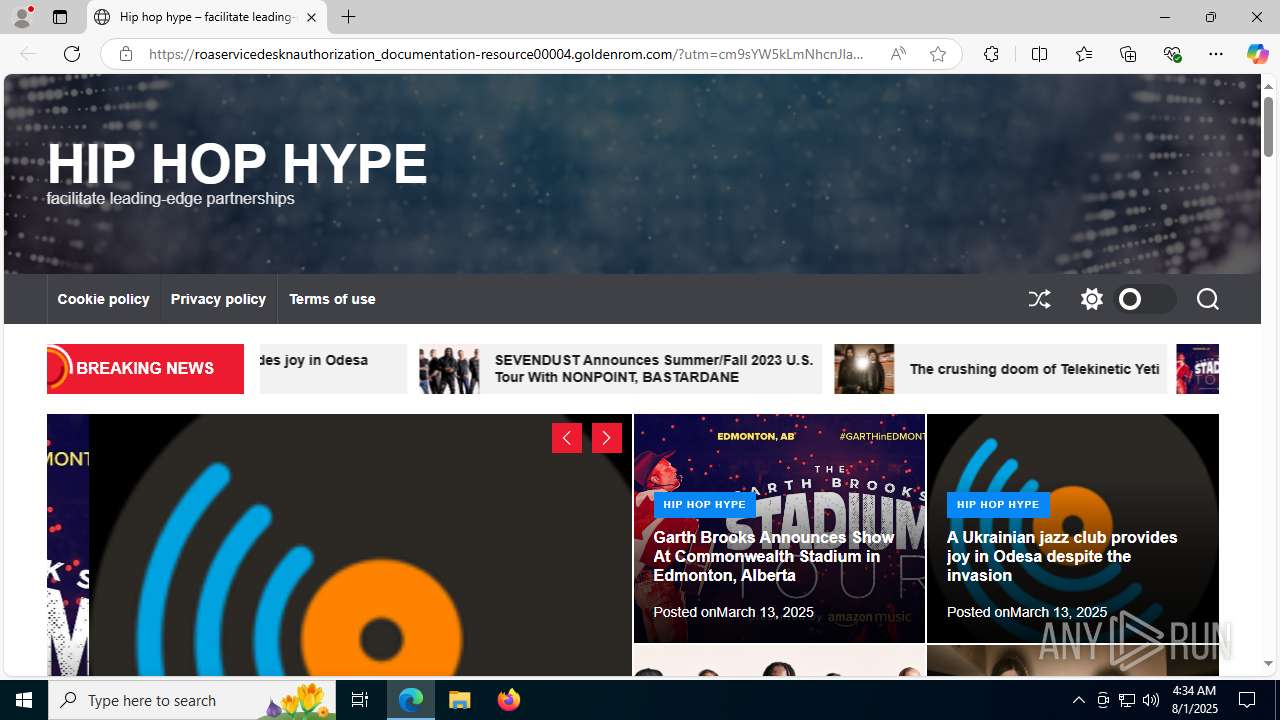Click scrollbar down arrow
Screen dimensions: 1280x720
pyautogui.click(x=1268, y=664)
